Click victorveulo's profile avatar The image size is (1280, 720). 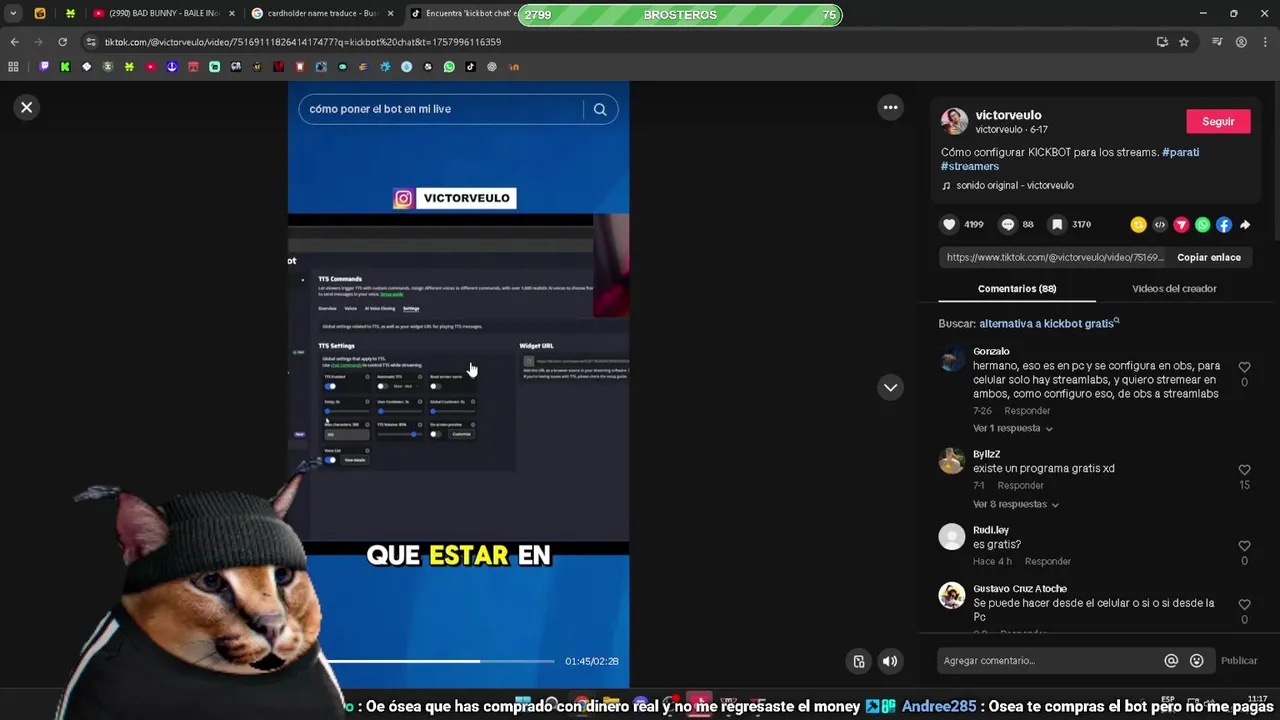[954, 122]
